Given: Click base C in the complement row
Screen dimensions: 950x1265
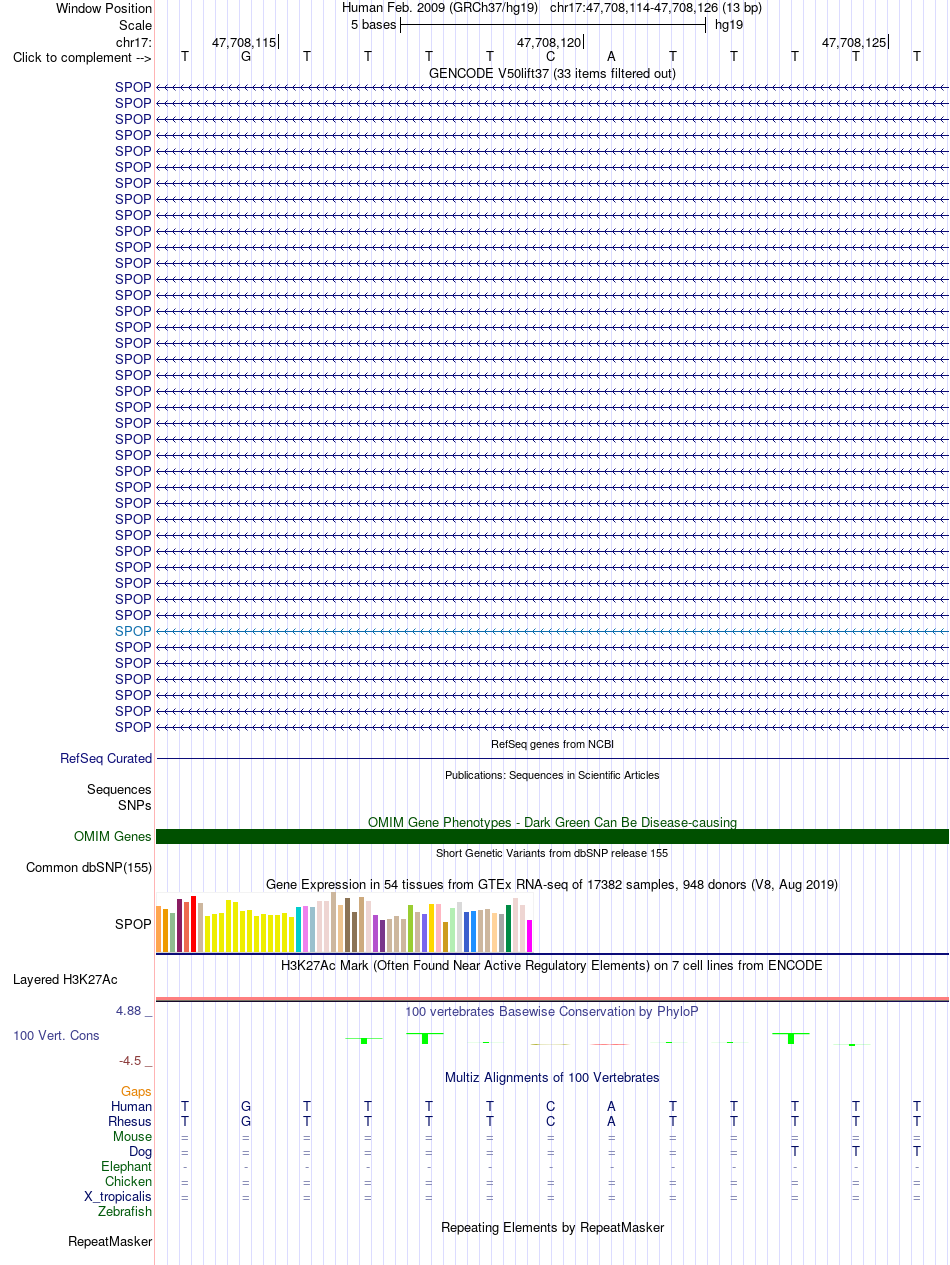Looking at the screenshot, I should pos(551,57).
